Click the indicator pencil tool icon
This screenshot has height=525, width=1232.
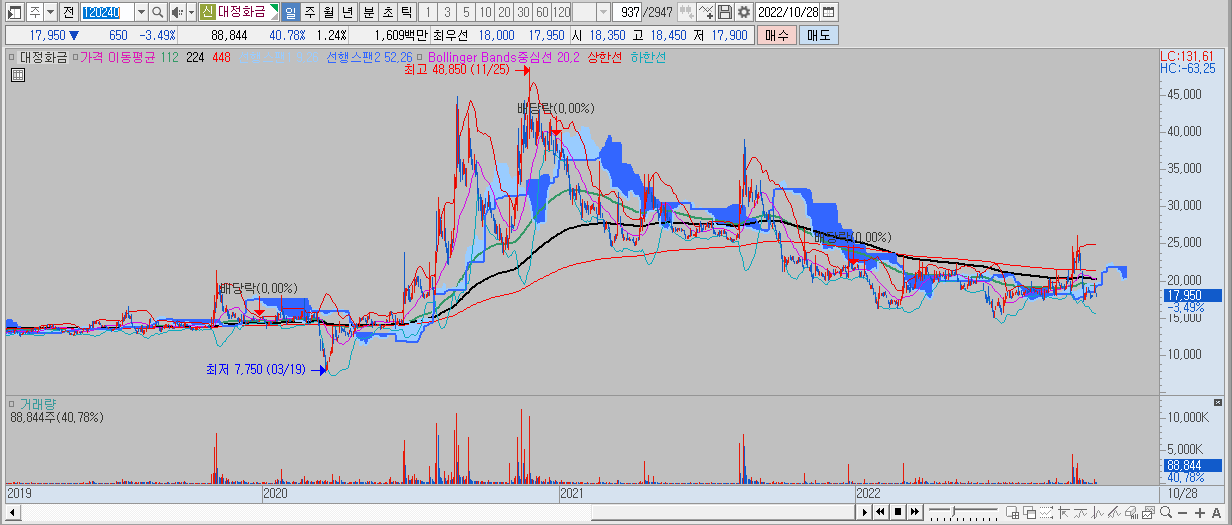pos(1113,513)
